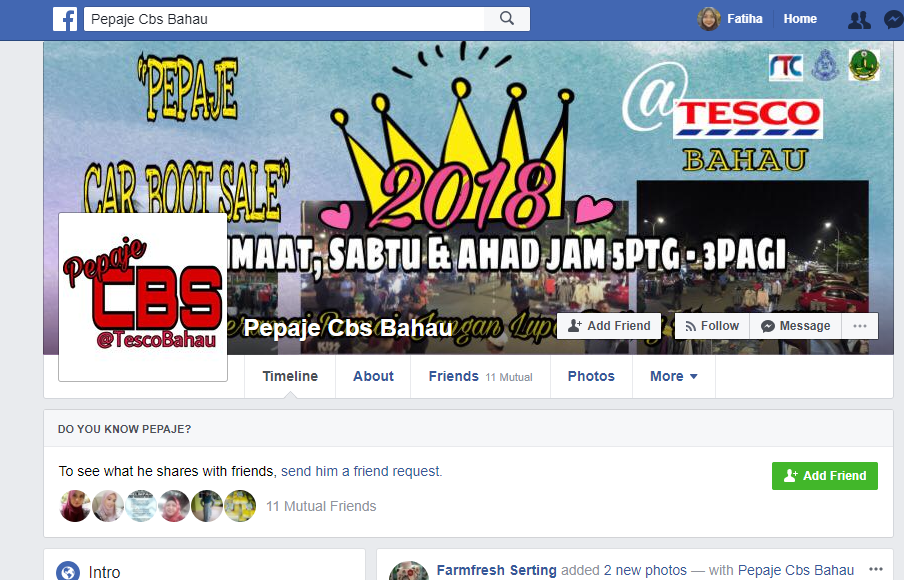The image size is (904, 580).
Task: Click the second mutual friend avatar
Action: (x=108, y=506)
